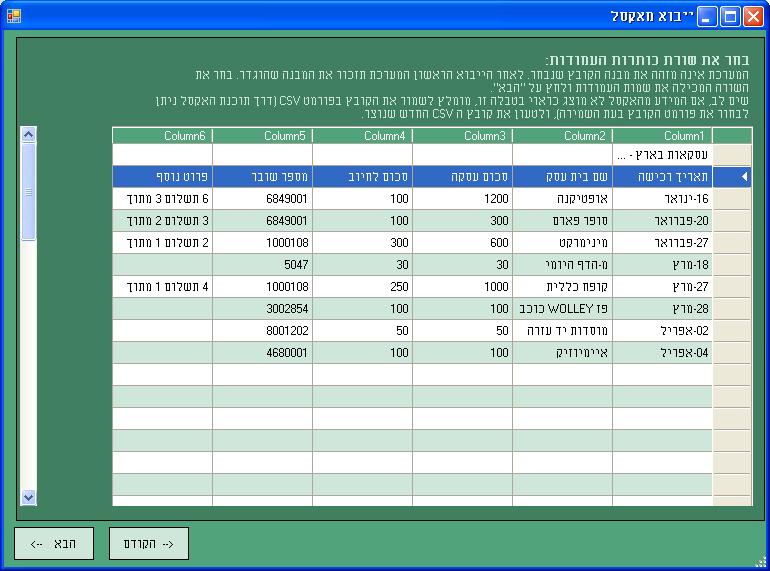Click amount cell 600
This screenshot has width=770, height=571.
tap(463, 243)
